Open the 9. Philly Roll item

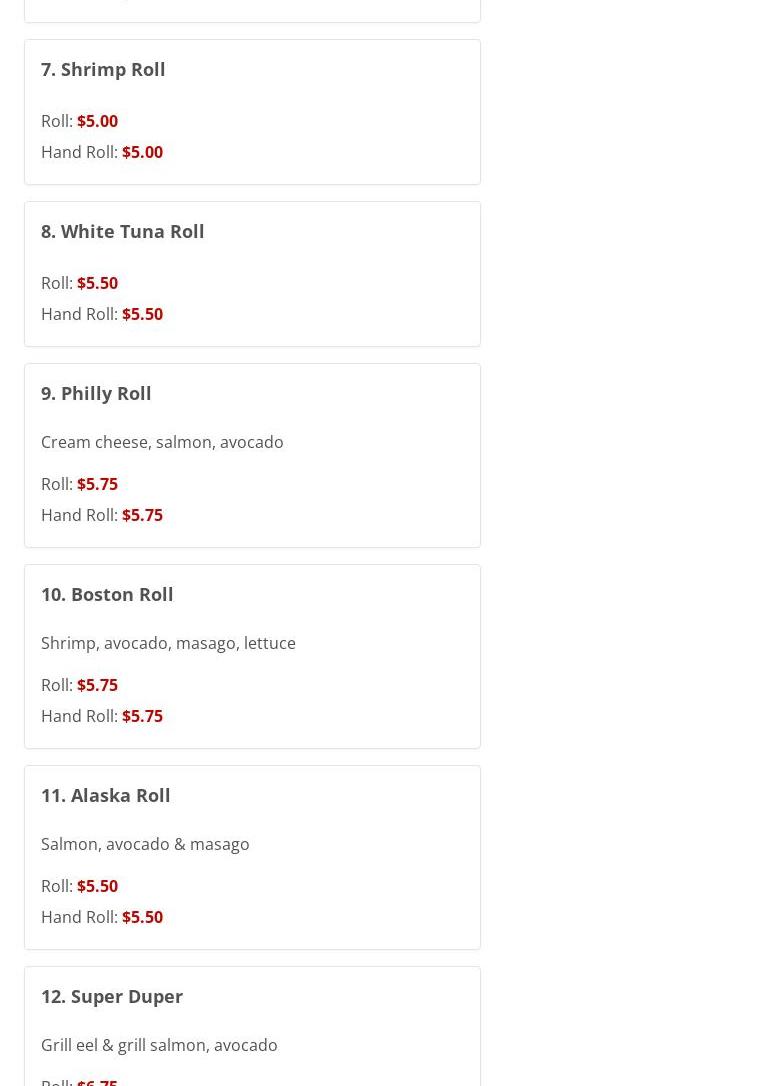tap(96, 393)
